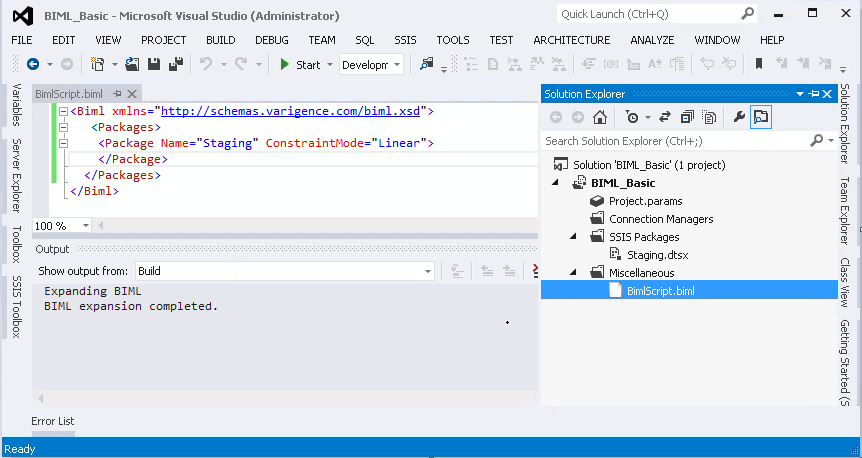The image size is (862, 458).
Task: Open the Server Explorer side tab
Action: 17,175
